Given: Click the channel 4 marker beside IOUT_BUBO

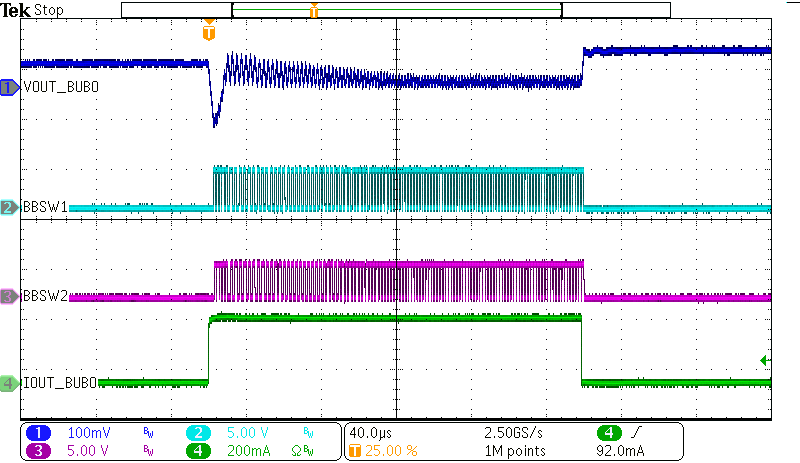Looking at the screenshot, I should 9,383.
